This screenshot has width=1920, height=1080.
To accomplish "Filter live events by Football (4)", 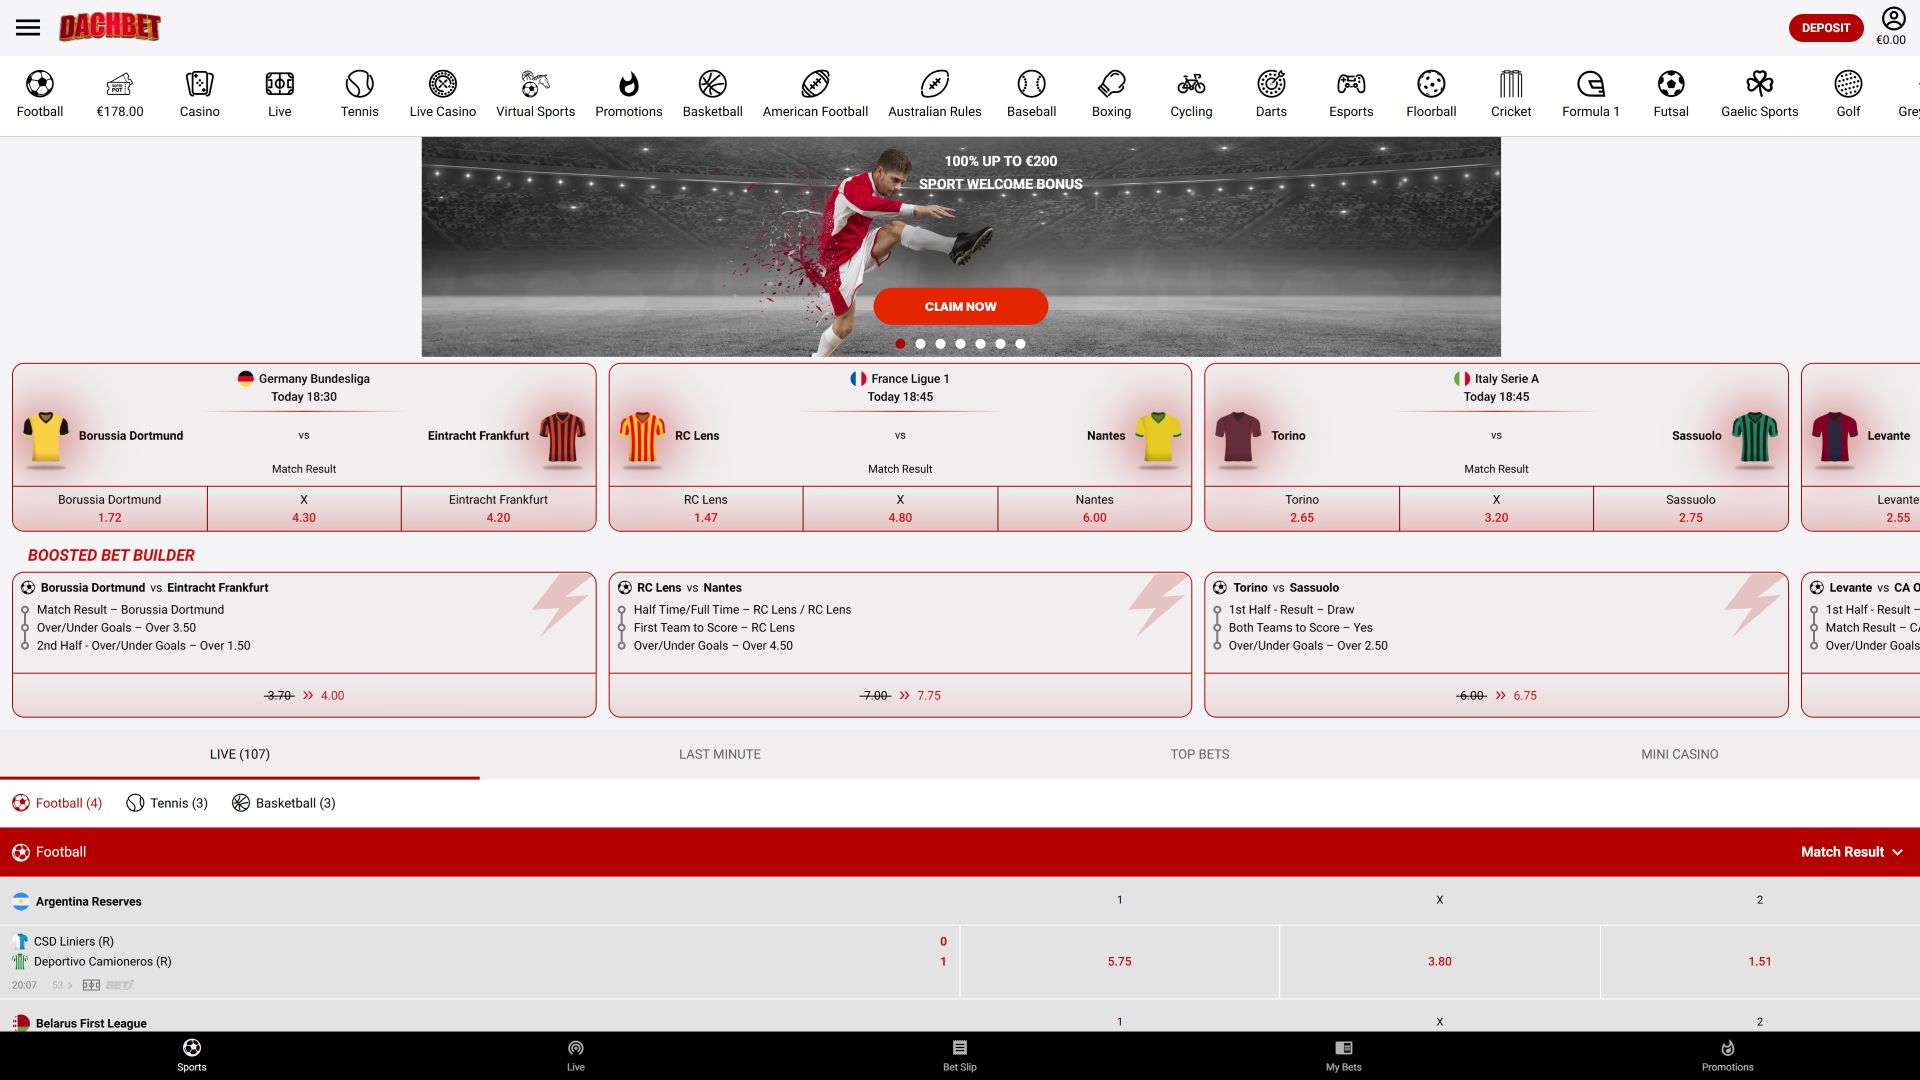I will (x=57, y=803).
